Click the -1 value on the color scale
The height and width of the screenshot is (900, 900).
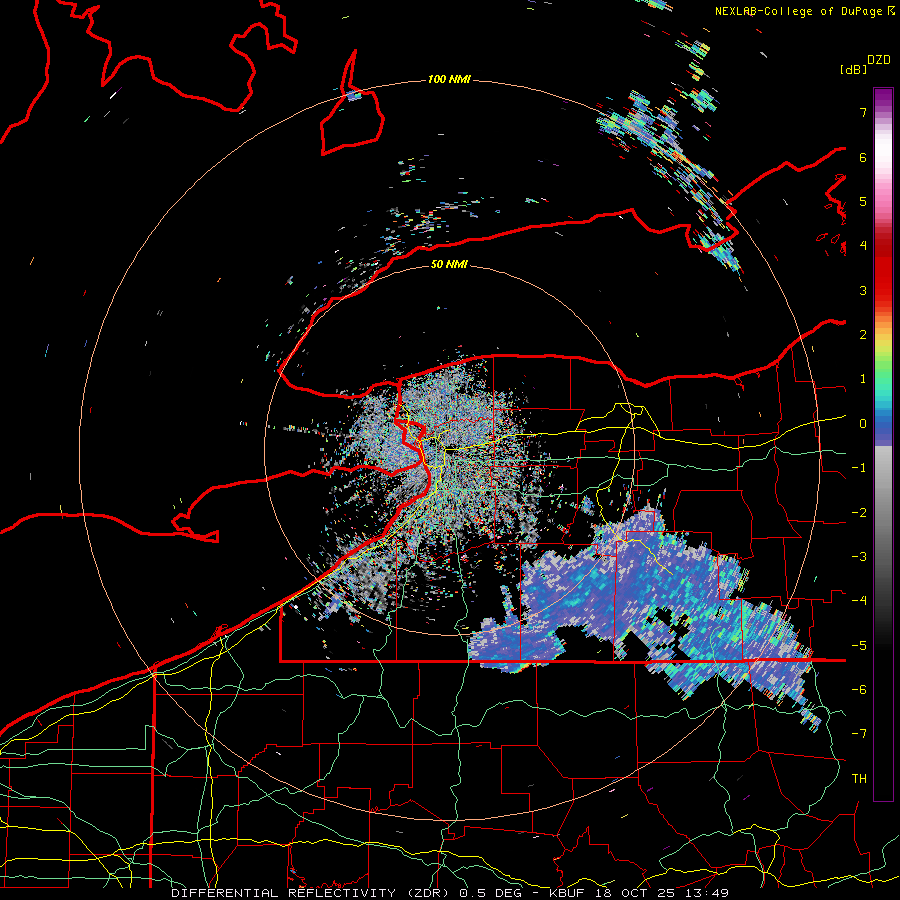click(x=859, y=468)
